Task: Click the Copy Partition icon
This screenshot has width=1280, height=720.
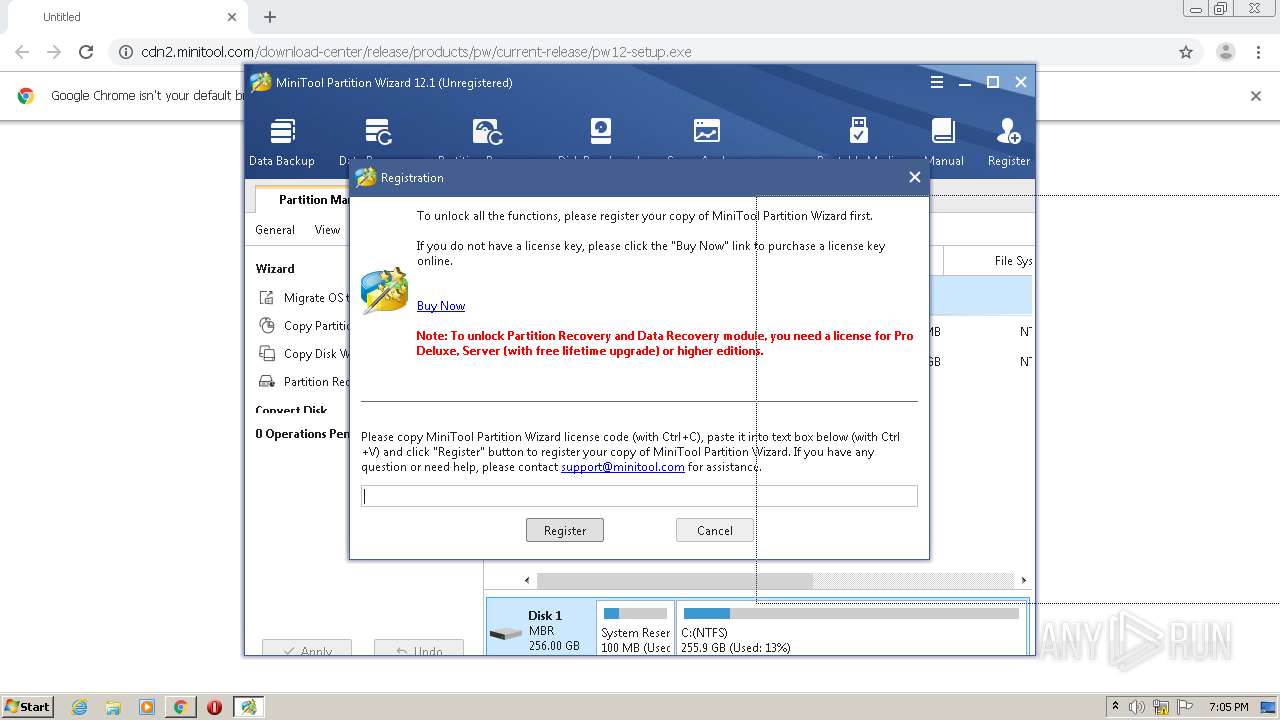Action: (x=267, y=325)
